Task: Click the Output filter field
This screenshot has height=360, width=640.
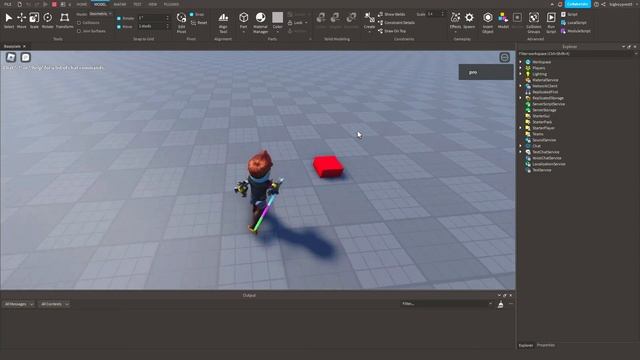Action: pos(447,304)
